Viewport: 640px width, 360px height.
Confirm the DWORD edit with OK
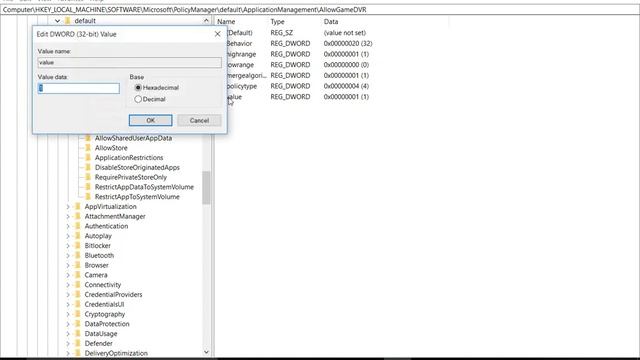click(x=151, y=120)
